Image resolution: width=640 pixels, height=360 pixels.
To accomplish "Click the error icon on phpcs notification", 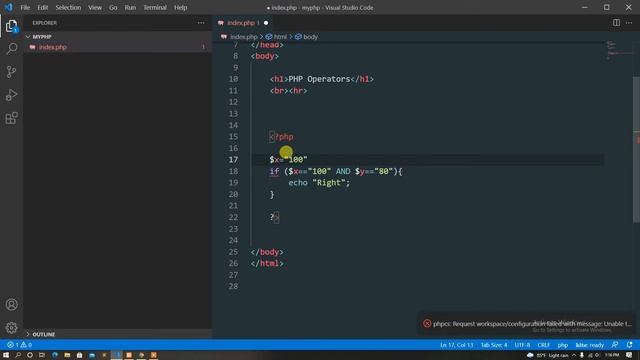I will point(427,324).
